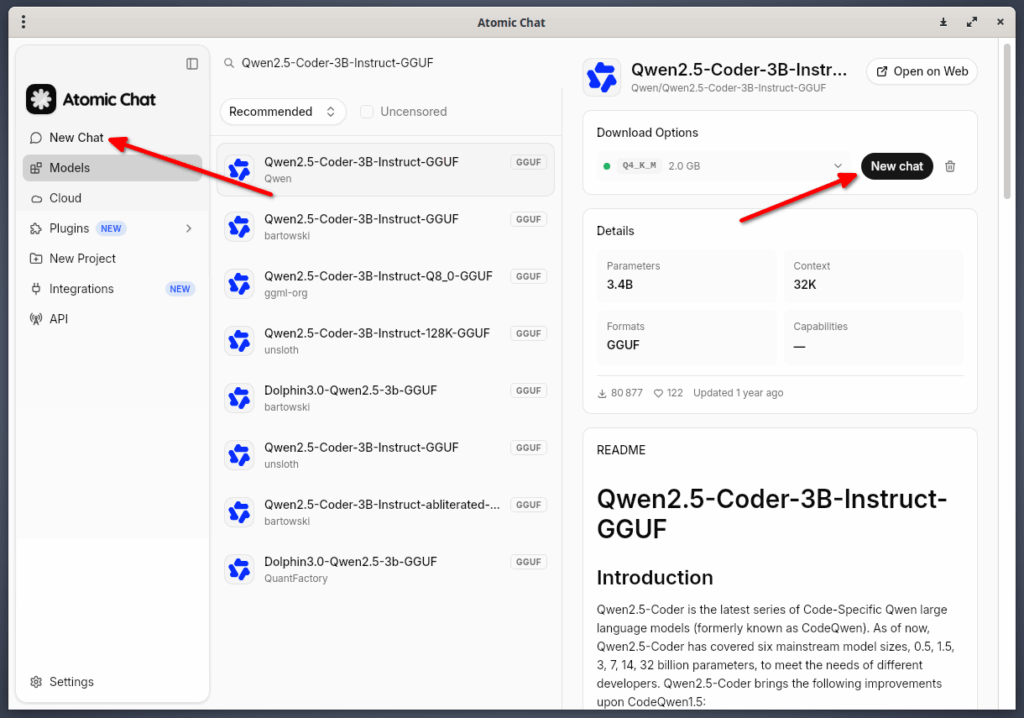The width and height of the screenshot is (1024, 718).
Task: Open the API section
Action: pos(112,319)
